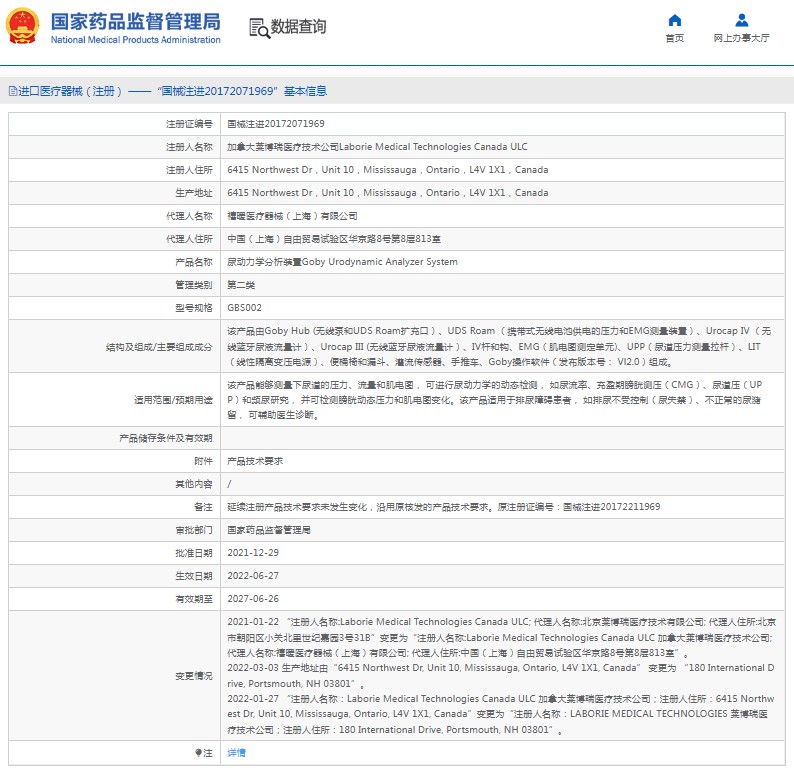Click the 2022-01-27 change record entry
794x771 pixels.
(x=501, y=714)
